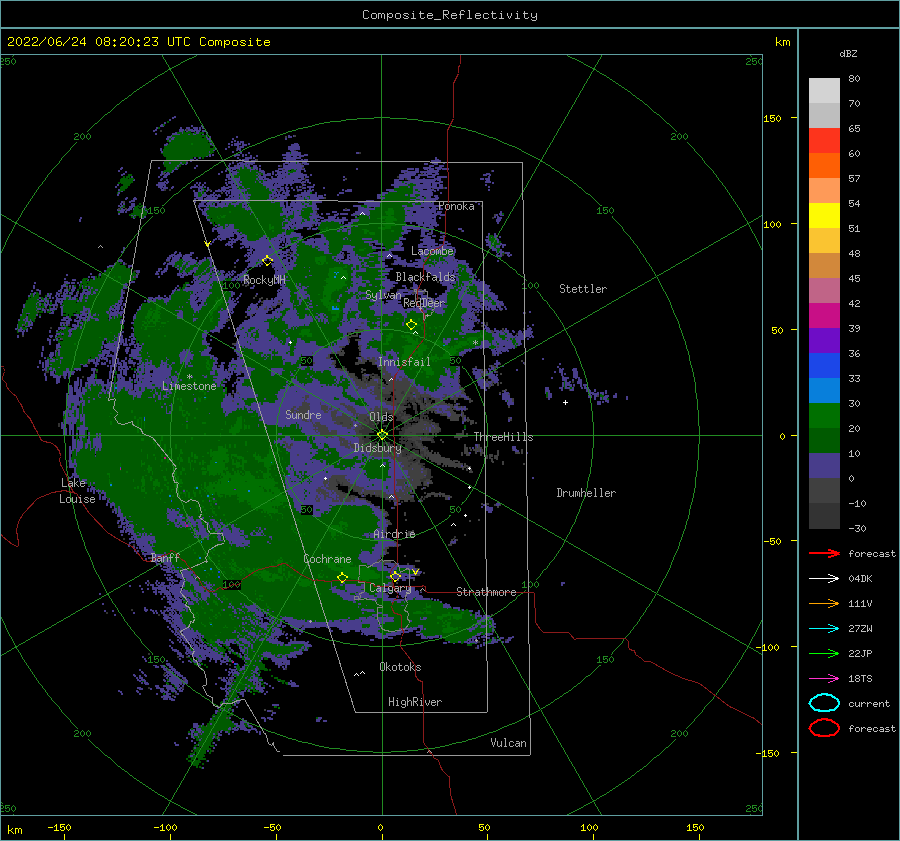The width and height of the screenshot is (900, 841).
Task: Click the ThreeHills label
Action: [503, 437]
